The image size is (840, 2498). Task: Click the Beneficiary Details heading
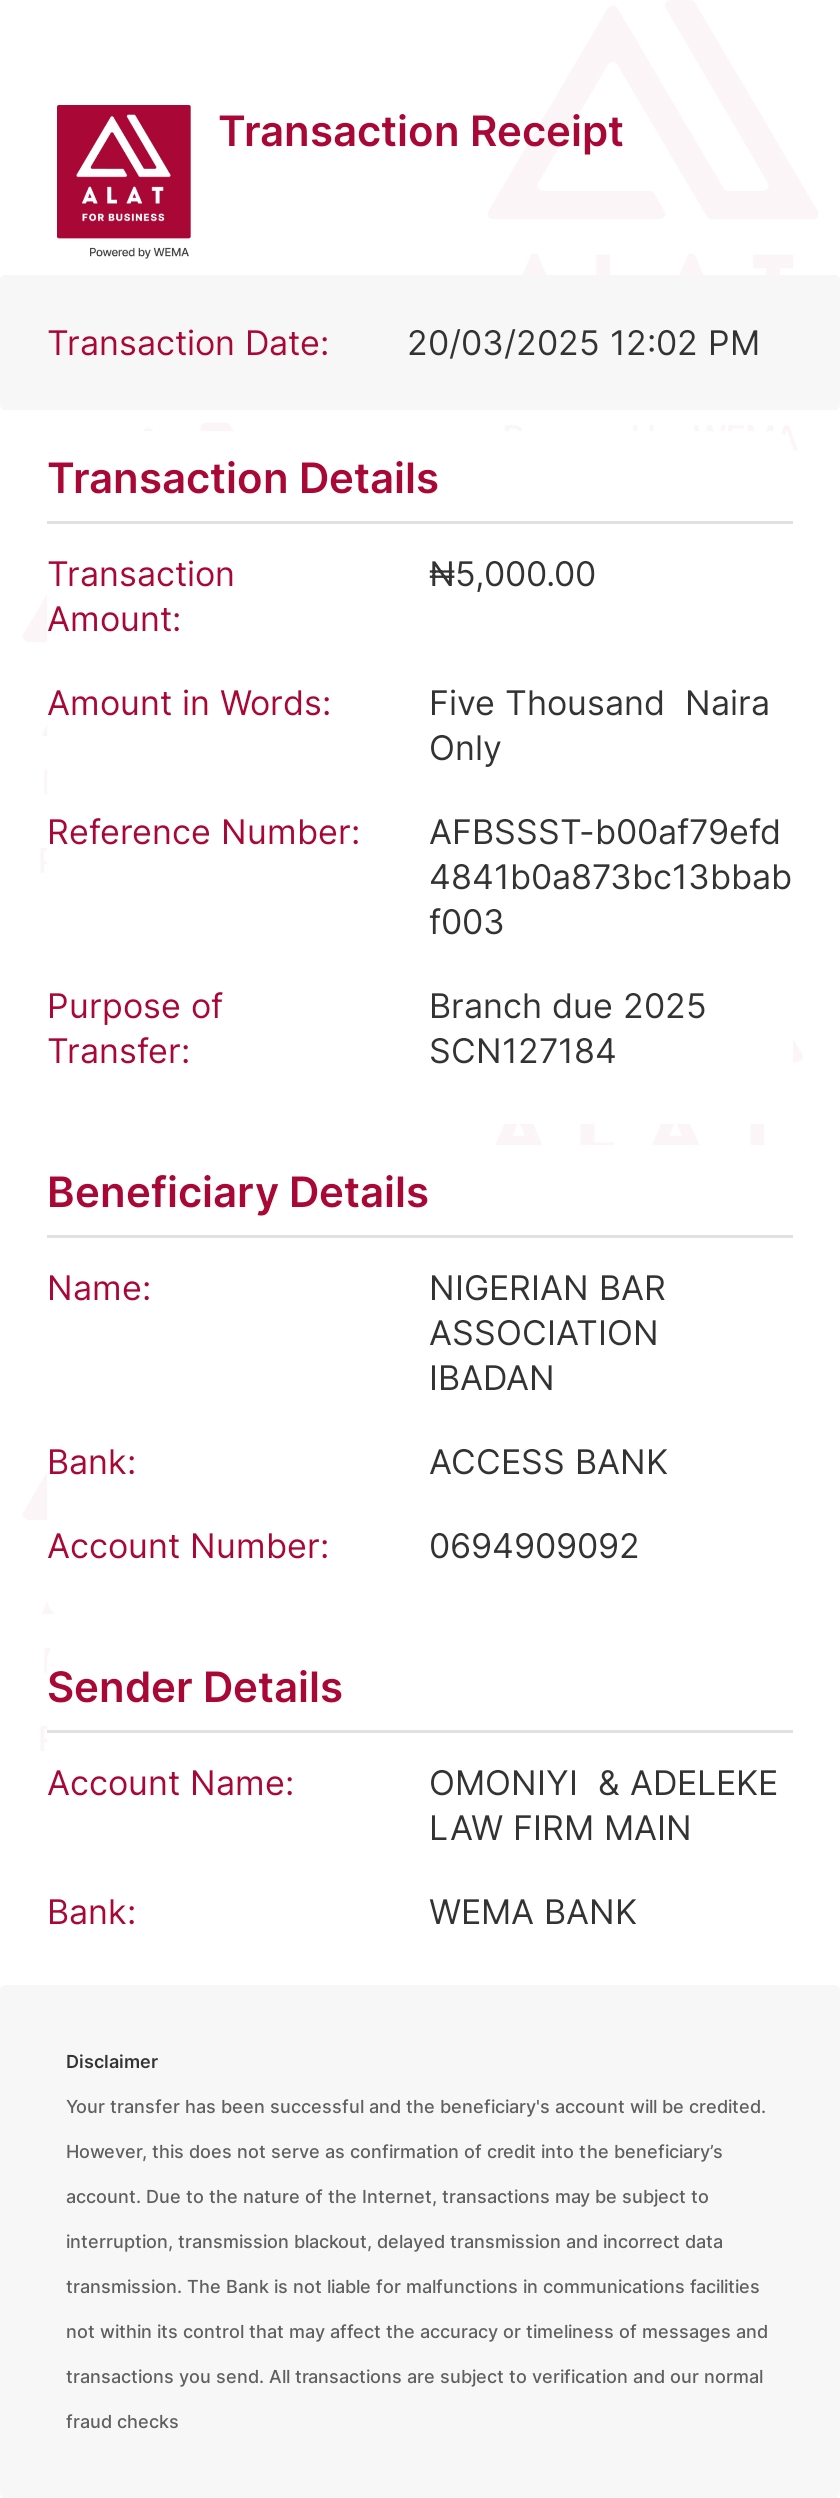coord(238,1193)
